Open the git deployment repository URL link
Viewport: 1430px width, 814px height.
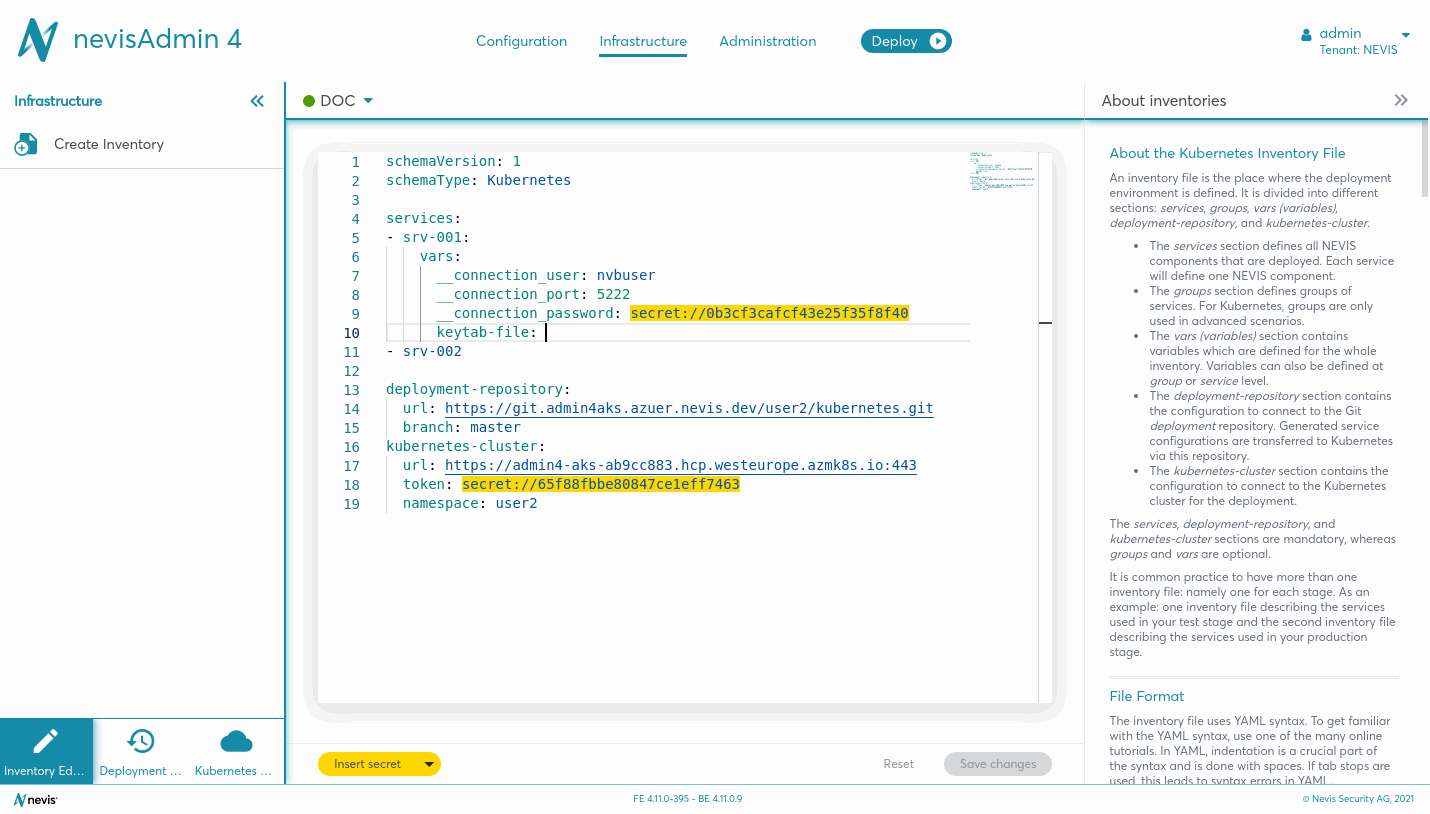point(689,408)
